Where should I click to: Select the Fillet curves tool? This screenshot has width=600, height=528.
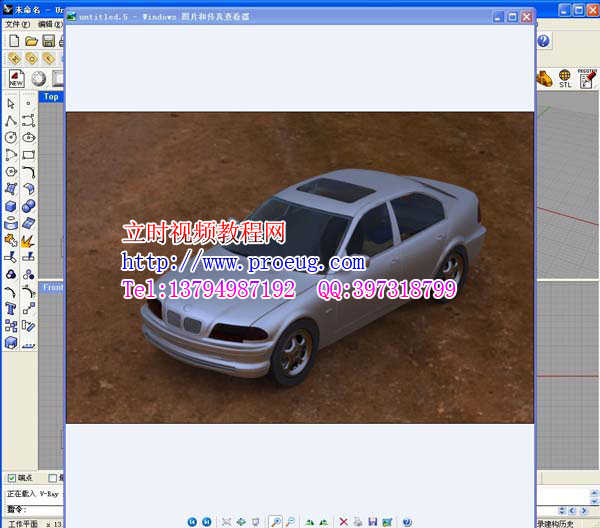28,172
